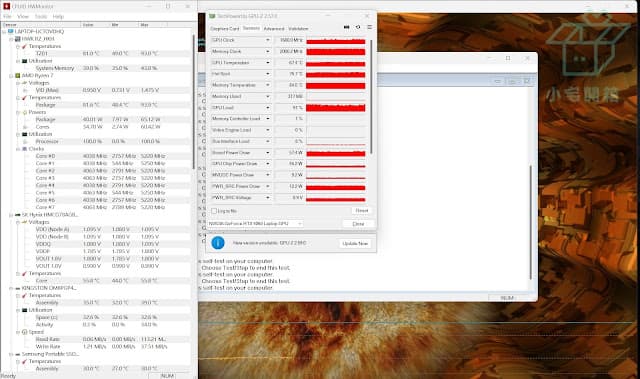The width and height of the screenshot is (640, 379).
Task: Click the GPU Load red graph
Action: tap(336, 108)
